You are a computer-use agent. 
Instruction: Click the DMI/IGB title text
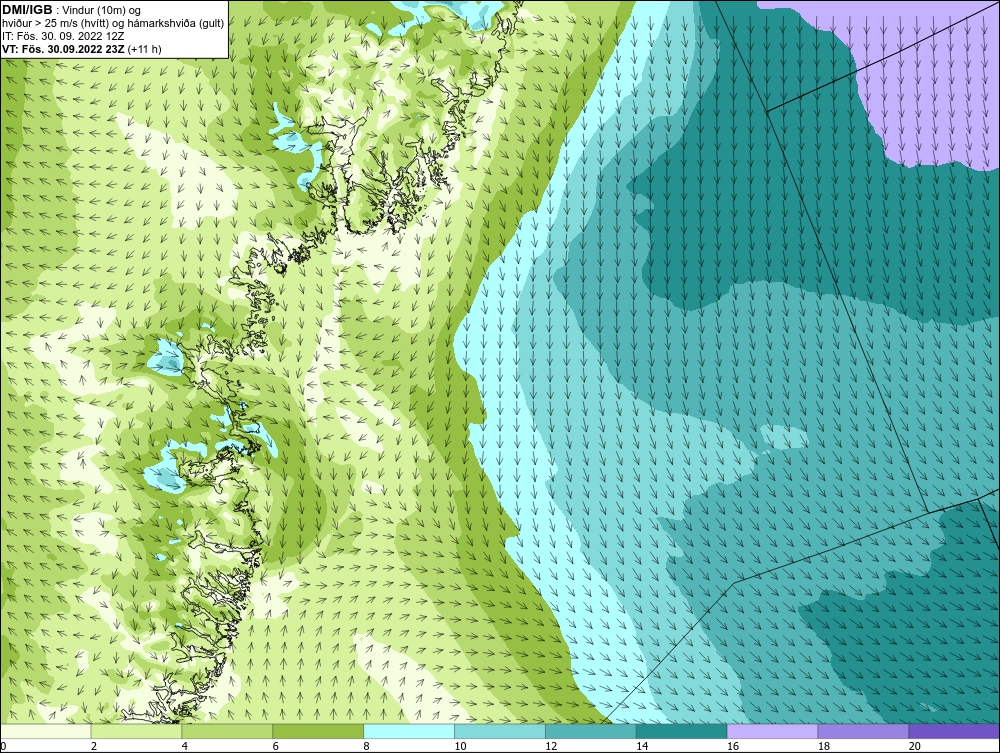[x=27, y=10]
